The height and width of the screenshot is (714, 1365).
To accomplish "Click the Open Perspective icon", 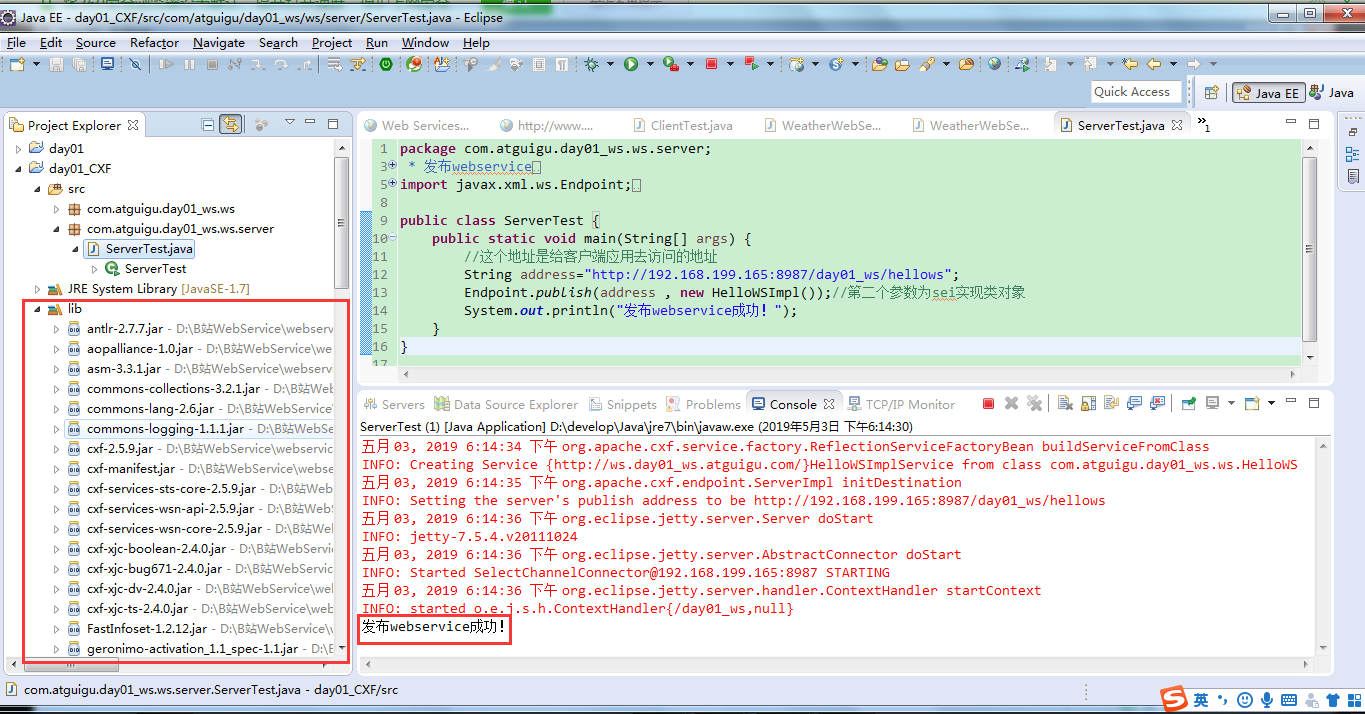I will pos(1211,92).
